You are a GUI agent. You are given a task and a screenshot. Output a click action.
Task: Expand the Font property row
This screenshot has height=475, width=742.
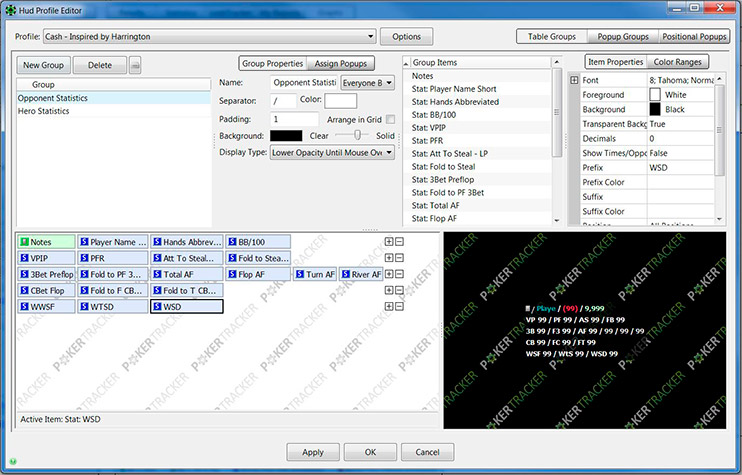point(574,80)
